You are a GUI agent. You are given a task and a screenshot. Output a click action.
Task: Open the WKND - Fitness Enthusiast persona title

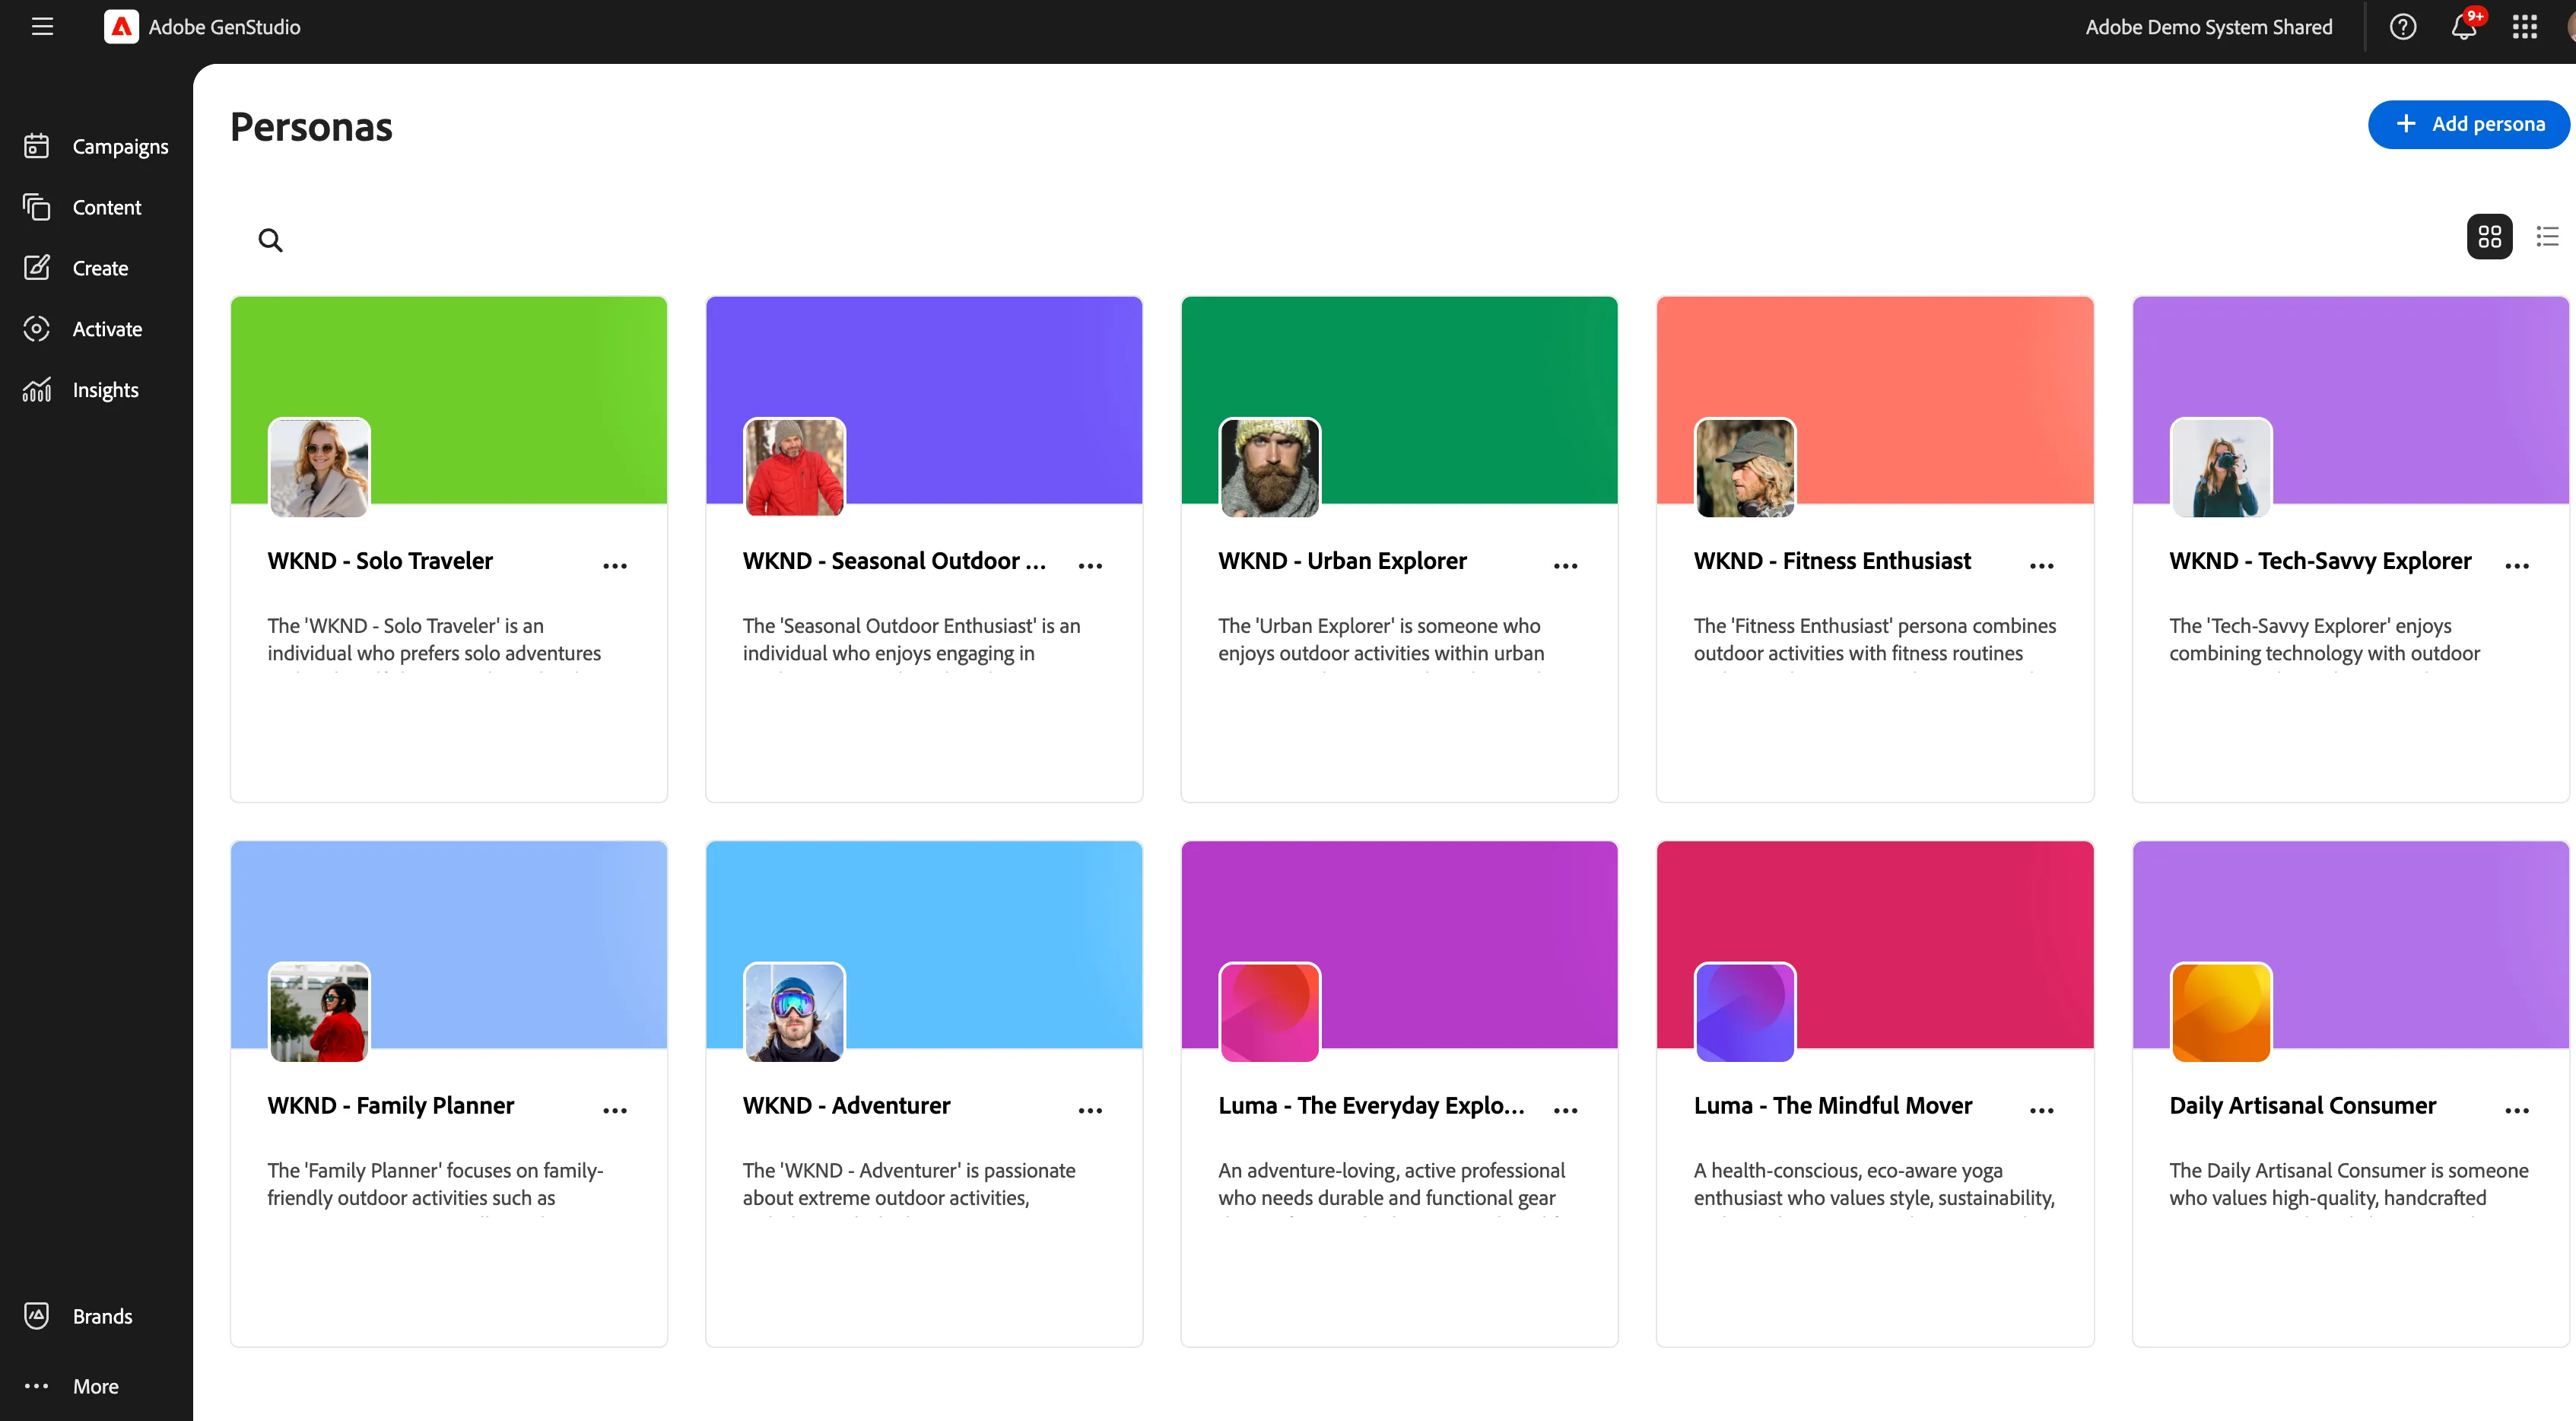(1832, 561)
